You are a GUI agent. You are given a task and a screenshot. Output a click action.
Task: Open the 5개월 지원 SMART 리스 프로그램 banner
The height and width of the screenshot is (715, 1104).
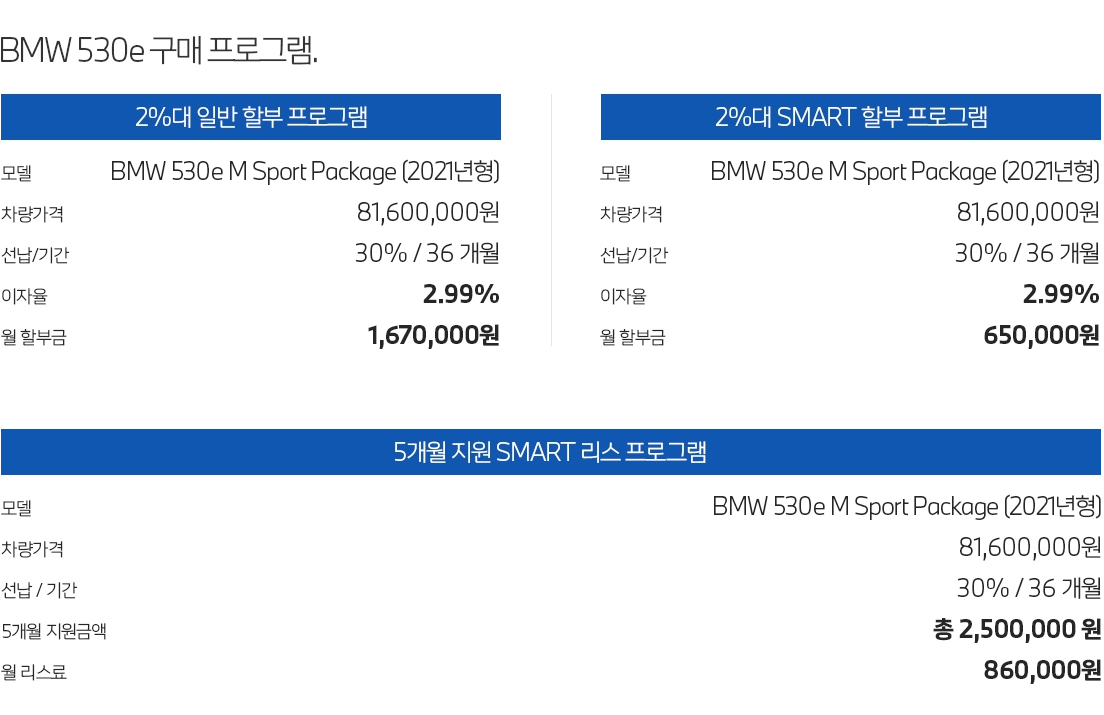551,452
